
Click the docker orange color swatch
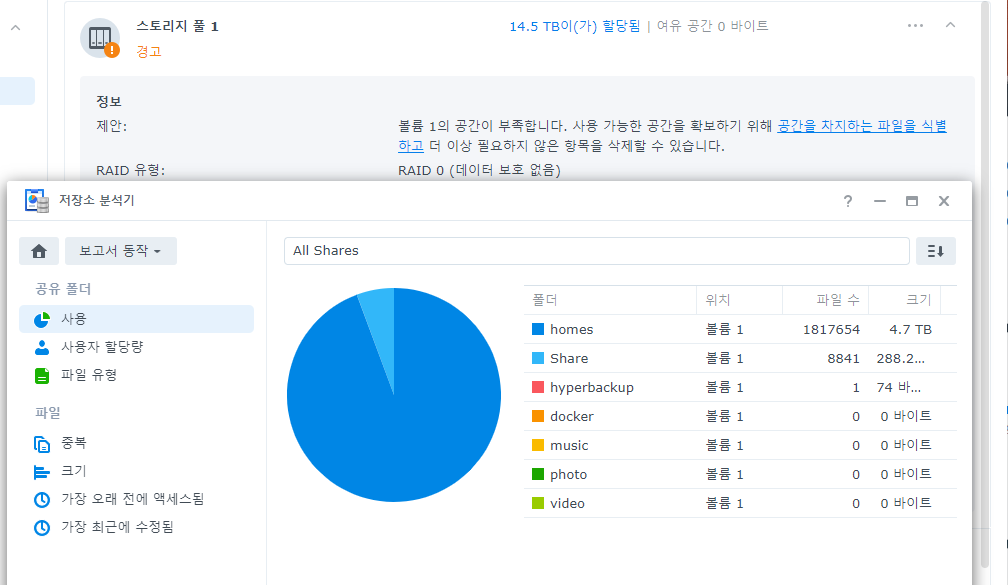[x=538, y=416]
